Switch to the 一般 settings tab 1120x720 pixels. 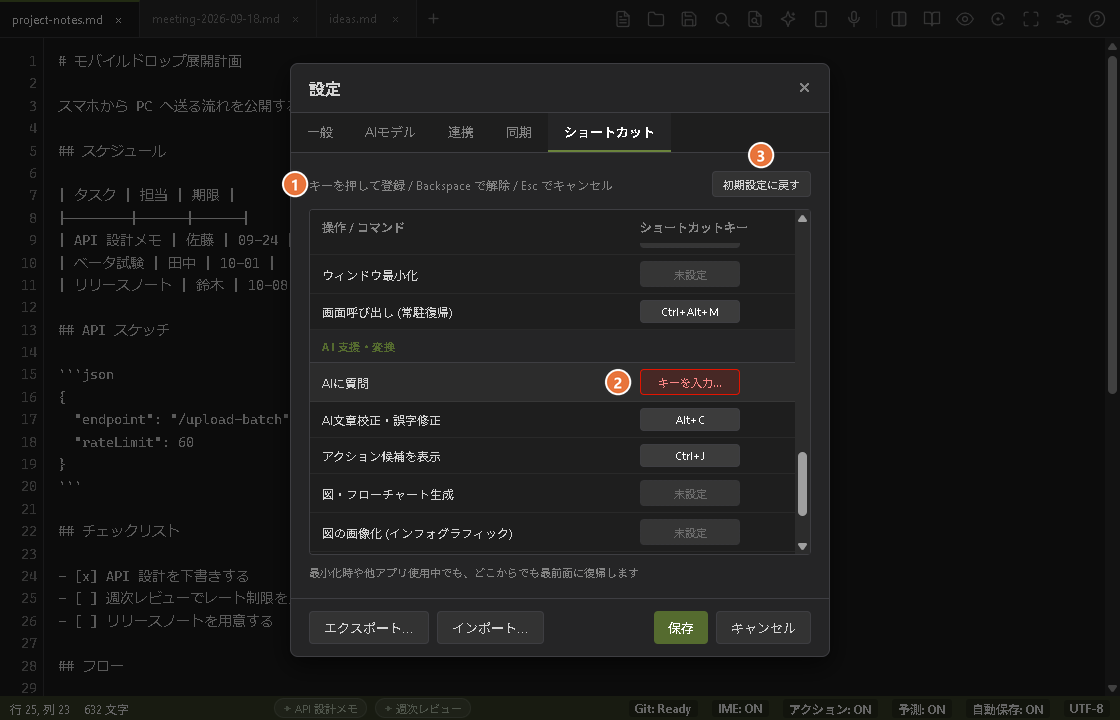pyautogui.click(x=320, y=132)
